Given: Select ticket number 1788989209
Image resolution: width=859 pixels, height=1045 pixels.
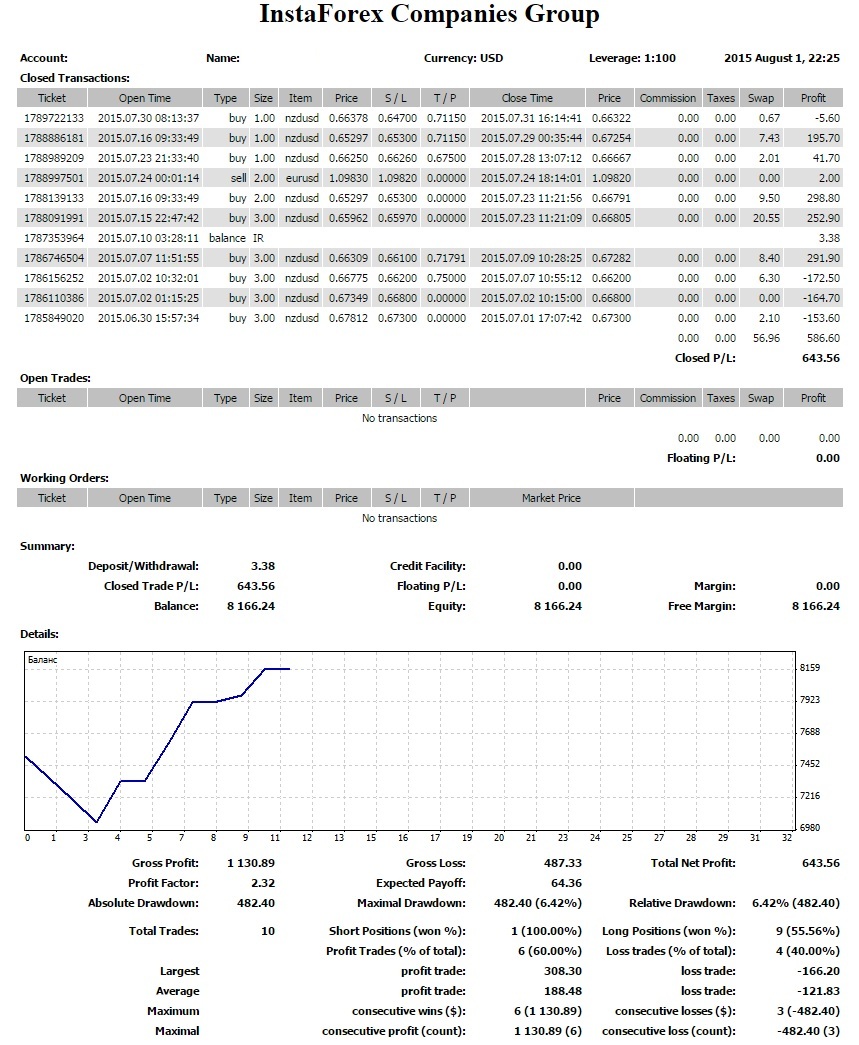Looking at the screenshot, I should 54,158.
